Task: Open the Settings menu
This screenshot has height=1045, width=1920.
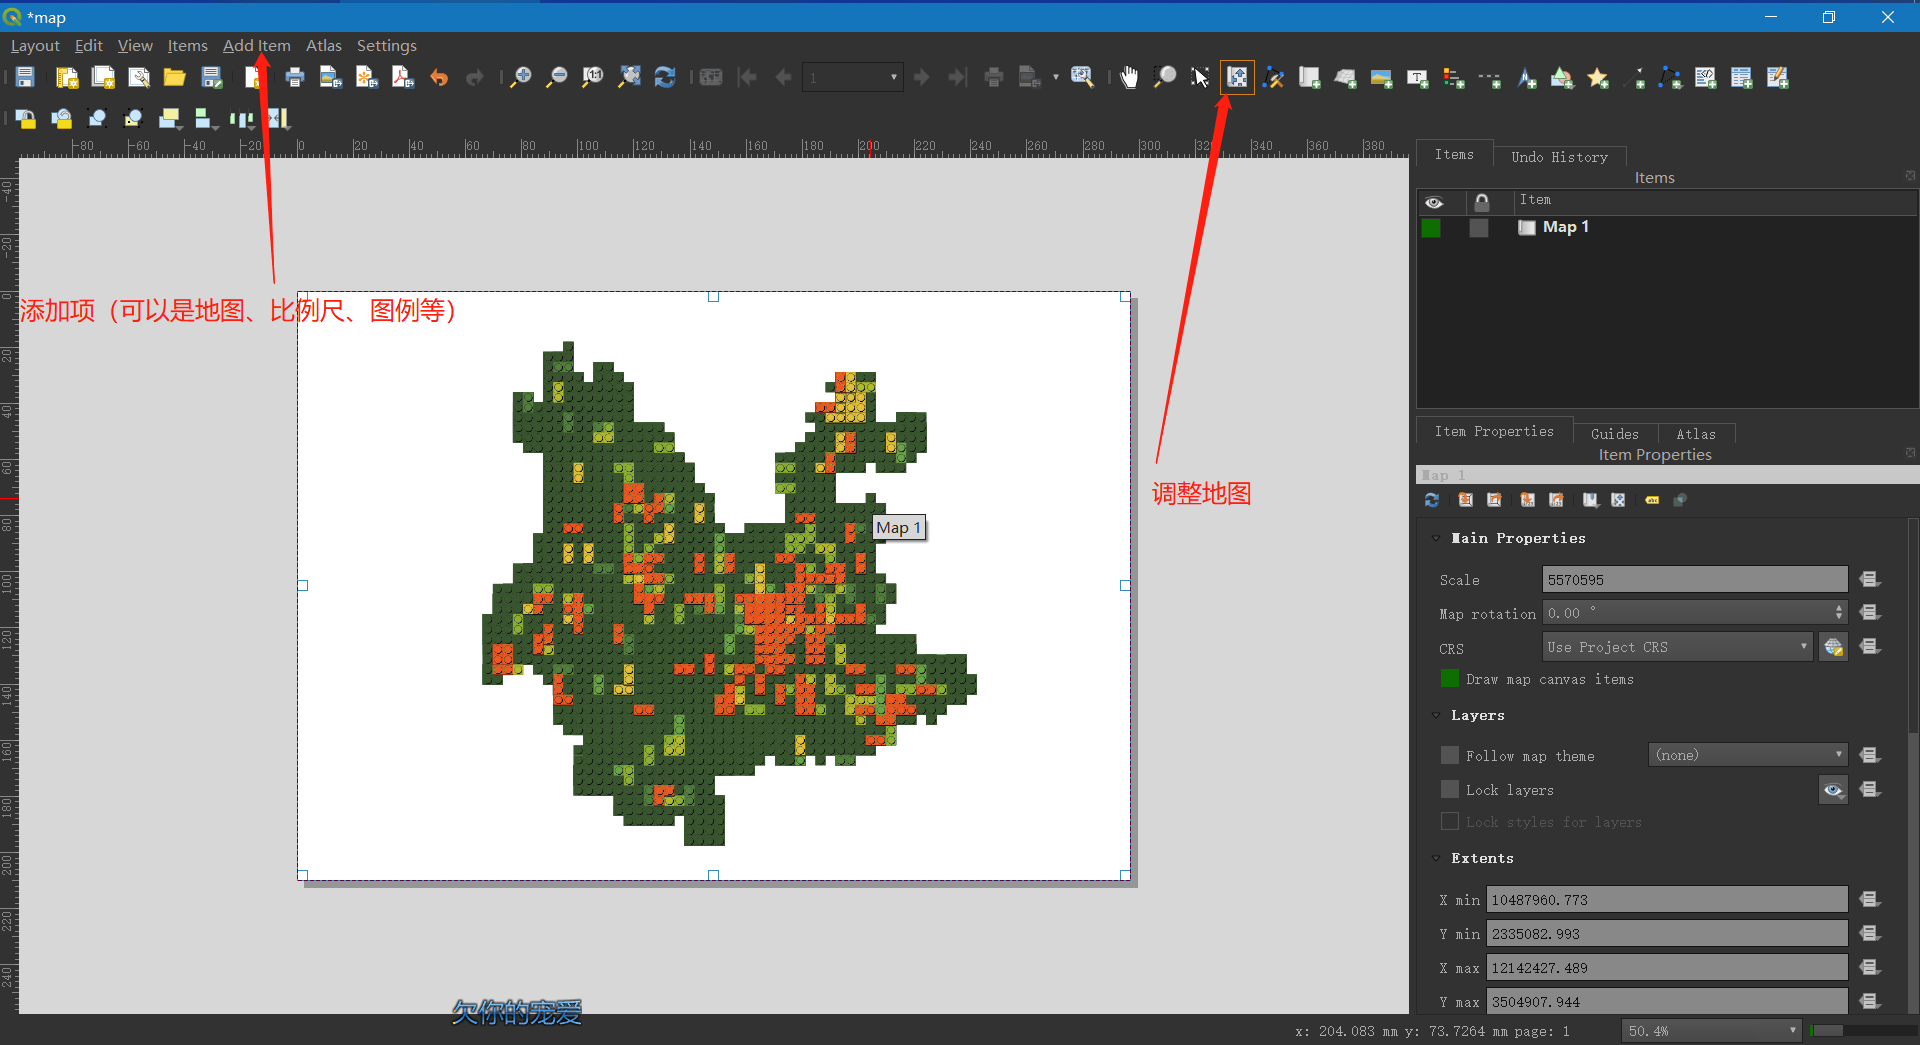Action: pyautogui.click(x=387, y=46)
